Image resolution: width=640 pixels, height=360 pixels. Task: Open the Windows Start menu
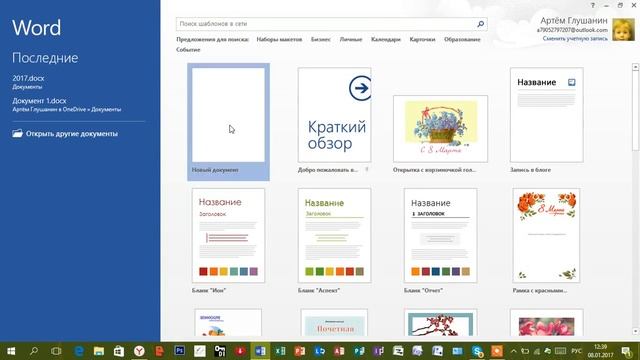11,351
